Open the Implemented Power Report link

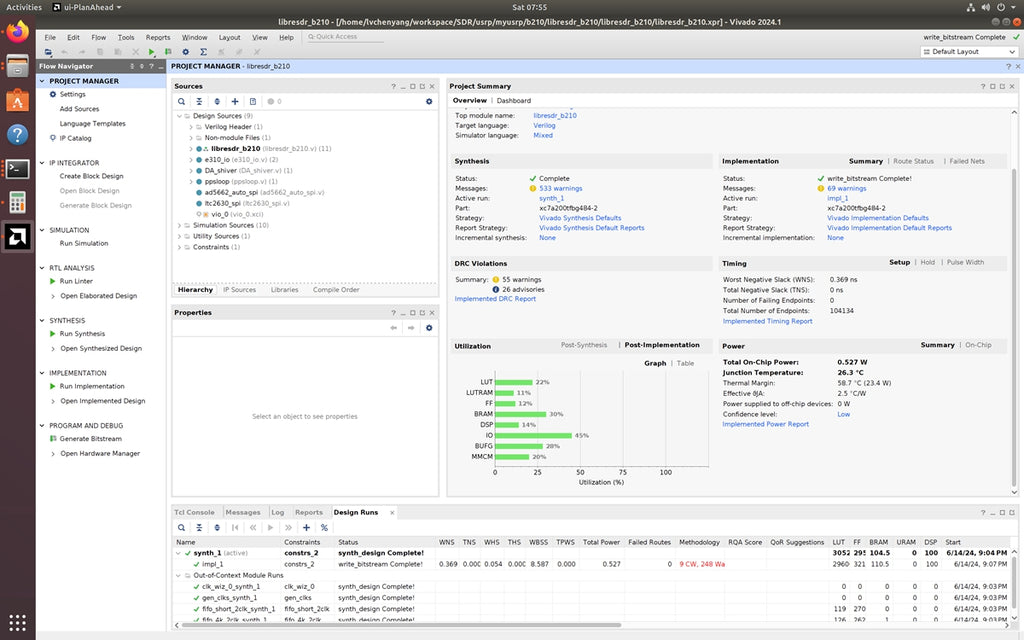click(765, 424)
